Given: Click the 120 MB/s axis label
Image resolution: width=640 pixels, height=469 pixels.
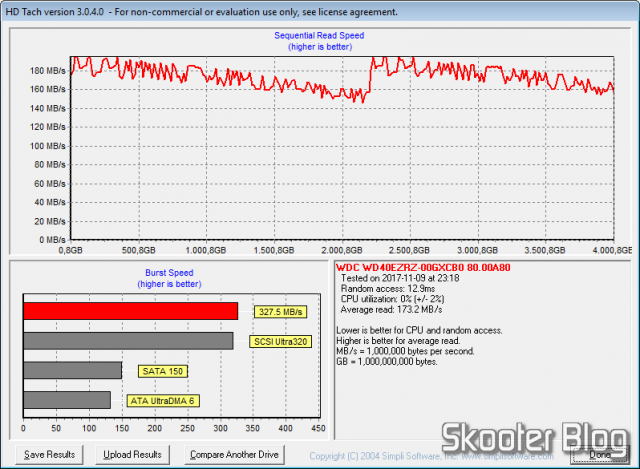Looking at the screenshot, I should coord(47,127).
